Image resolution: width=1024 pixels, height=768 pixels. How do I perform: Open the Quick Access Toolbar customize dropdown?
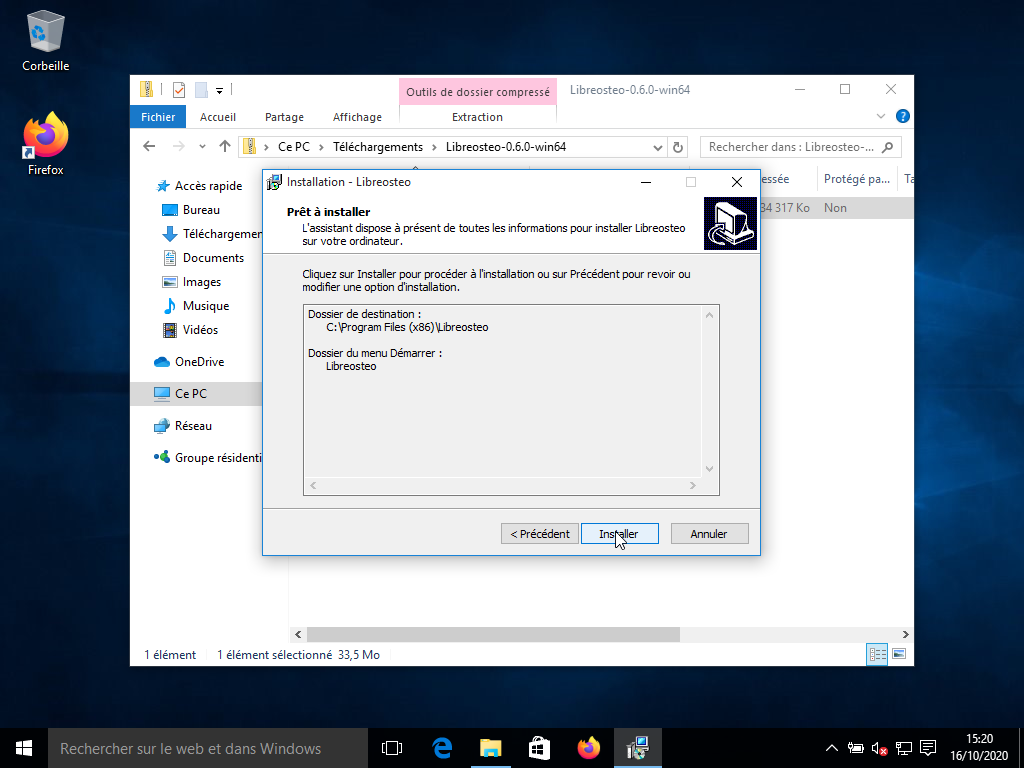pos(219,91)
